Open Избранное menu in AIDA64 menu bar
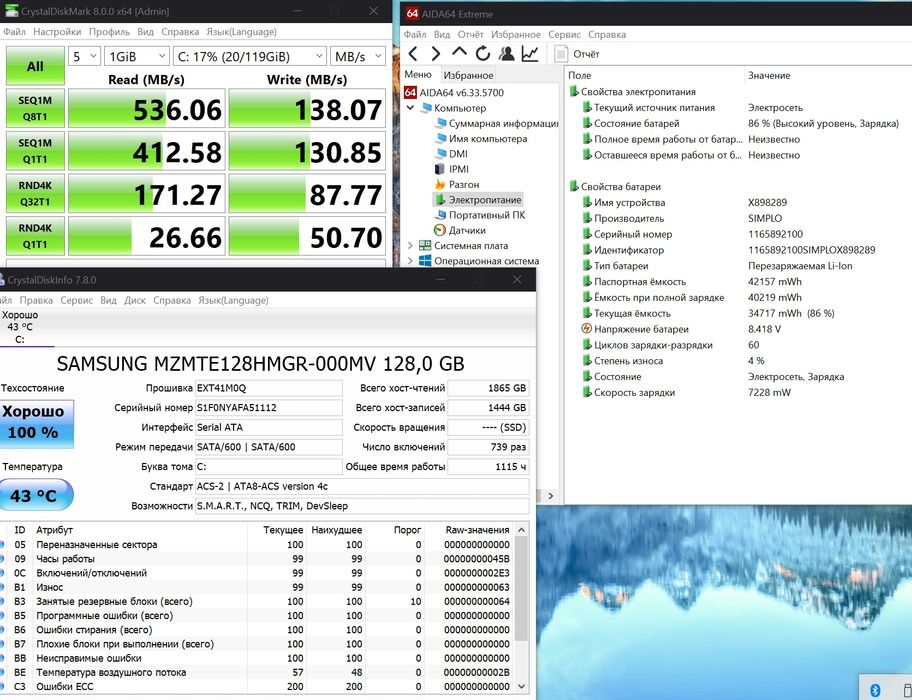The height and width of the screenshot is (700, 912). pos(515,34)
